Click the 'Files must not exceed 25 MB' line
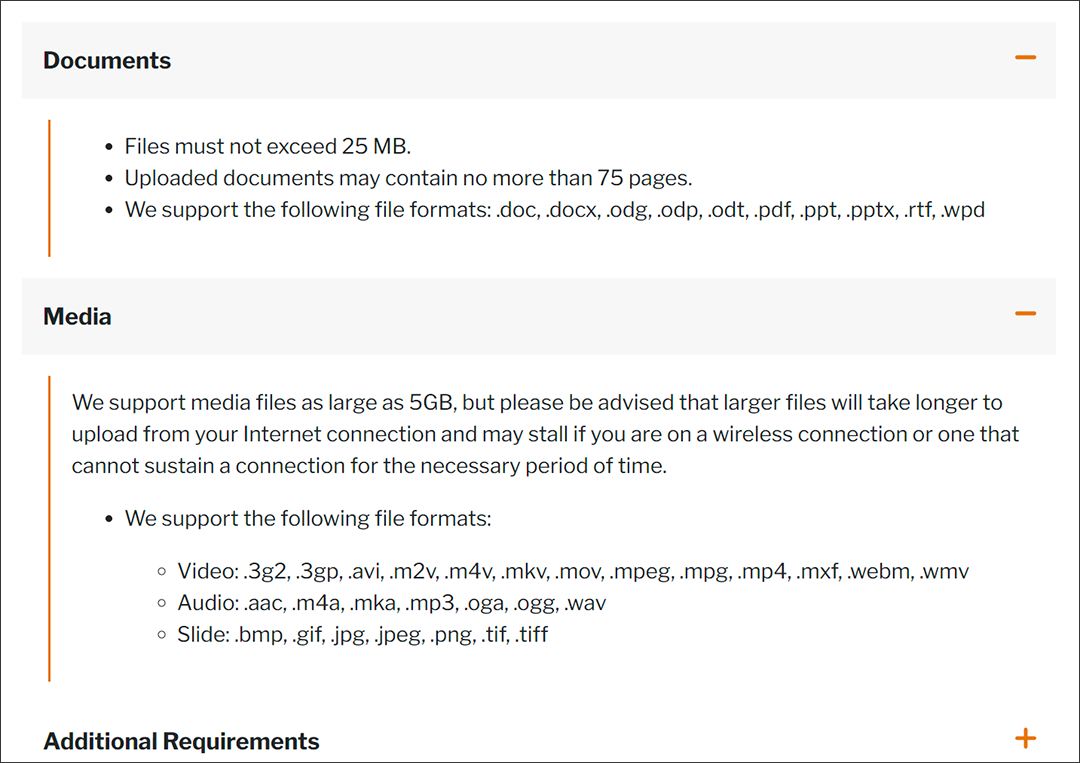The width and height of the screenshot is (1080, 763). [x=267, y=147]
